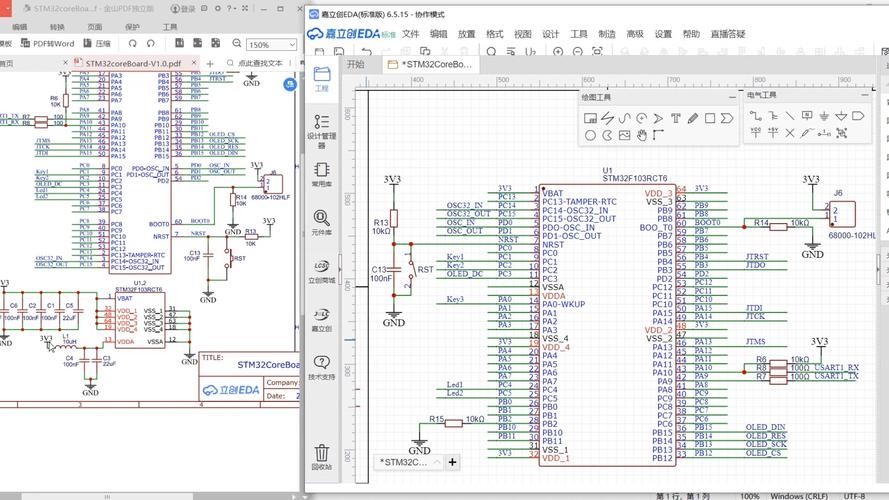Image resolution: width=889 pixels, height=500 pixels.
Task: Place a VCC power flag
Action: 755,133
